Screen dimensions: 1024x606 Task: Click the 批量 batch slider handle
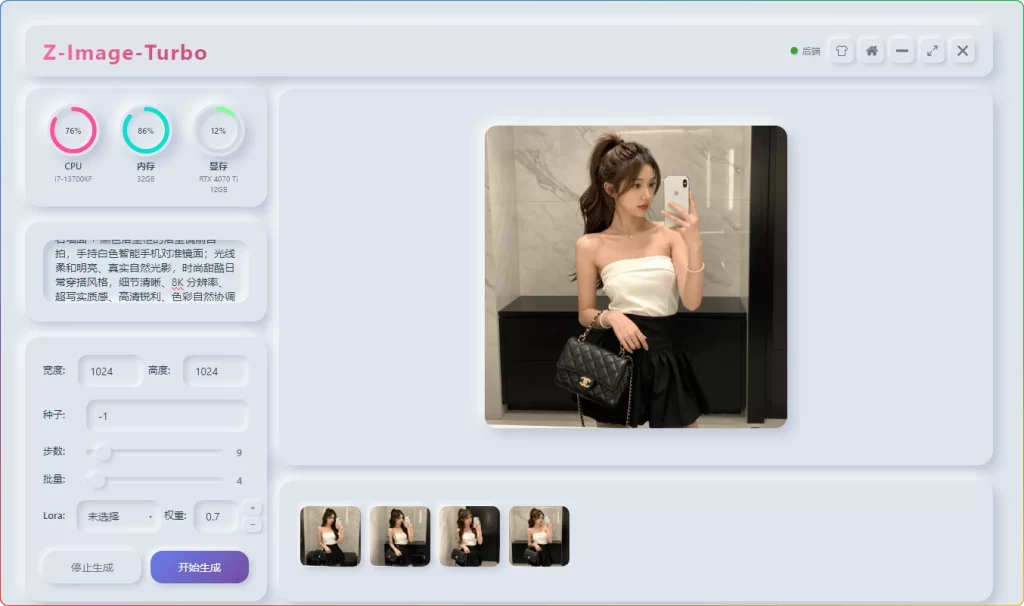[97, 480]
